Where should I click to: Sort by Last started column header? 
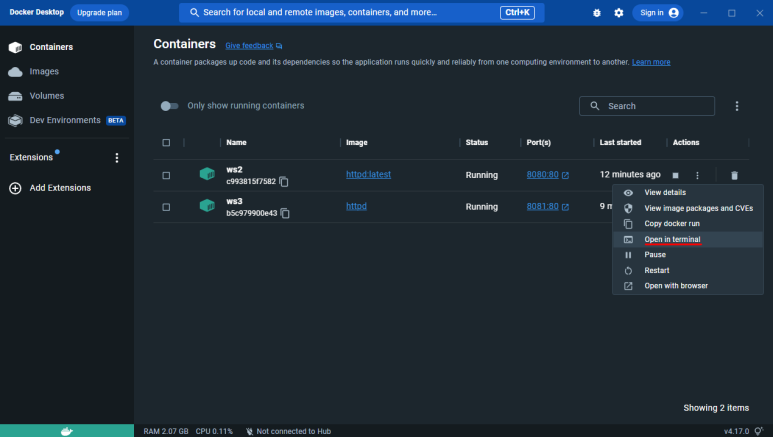pyautogui.click(x=620, y=143)
